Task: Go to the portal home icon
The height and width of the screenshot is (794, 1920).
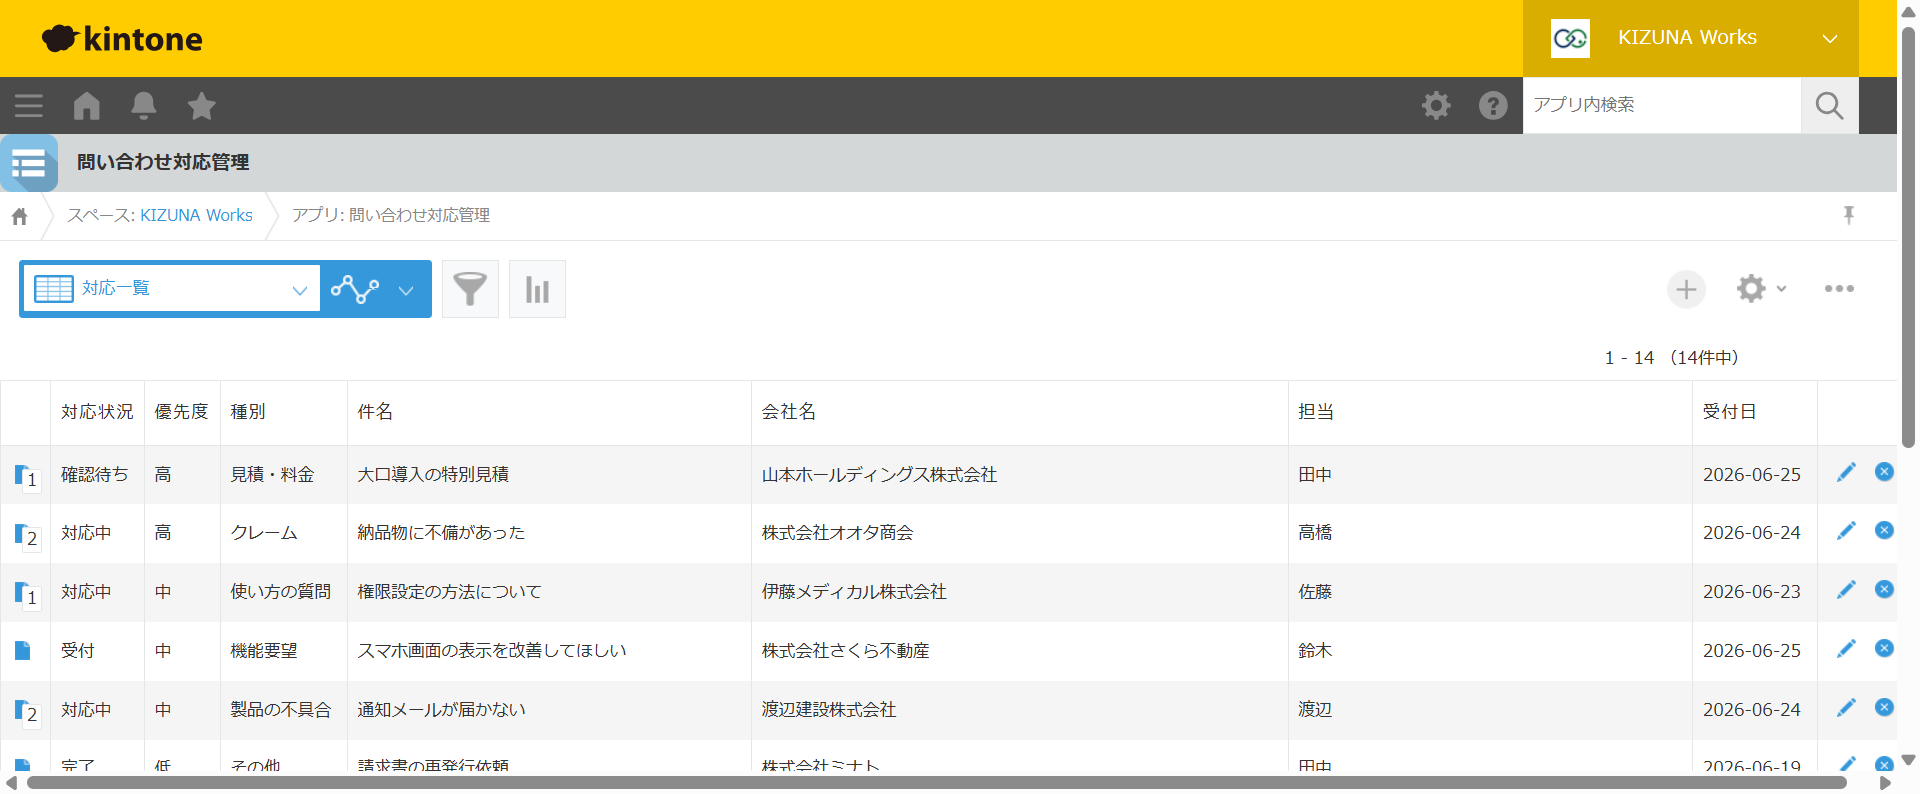Action: (x=87, y=105)
